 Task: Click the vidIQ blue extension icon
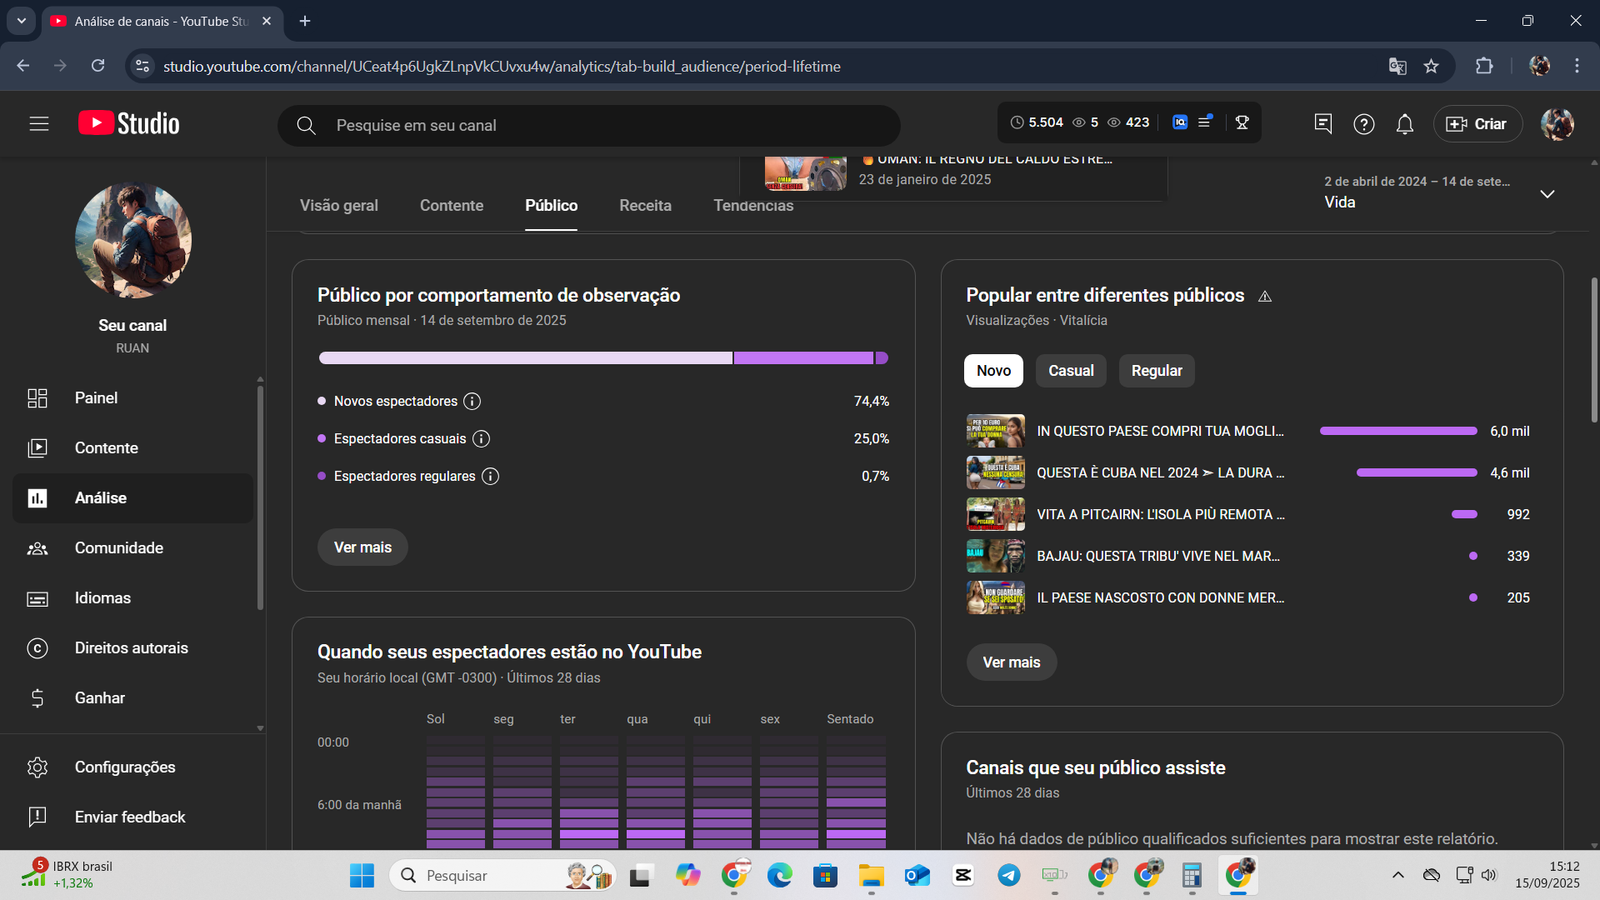(x=1180, y=122)
